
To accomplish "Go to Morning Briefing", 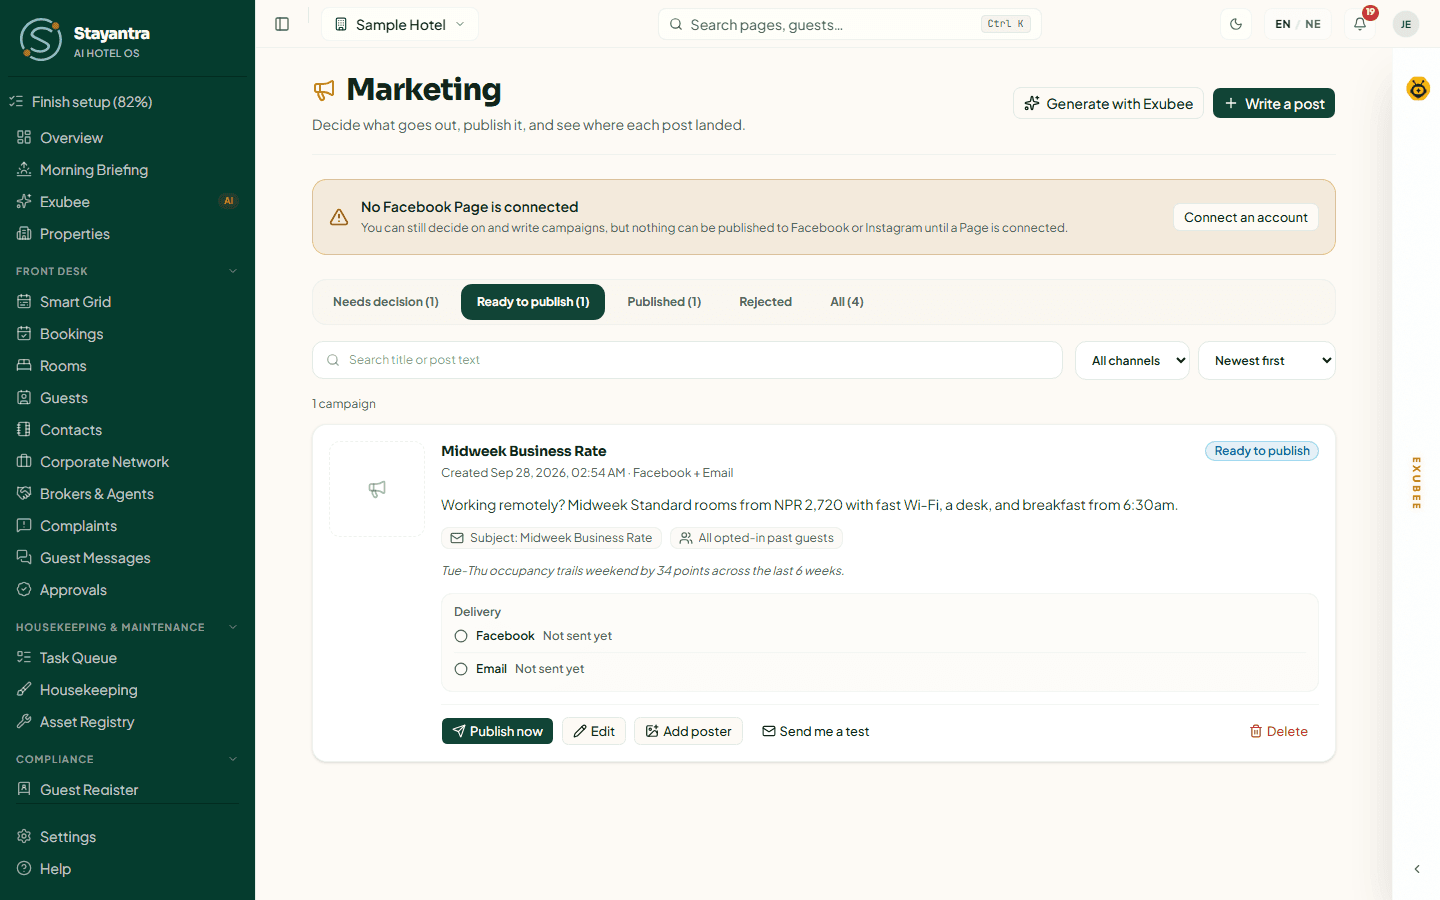I will tap(127, 170).
